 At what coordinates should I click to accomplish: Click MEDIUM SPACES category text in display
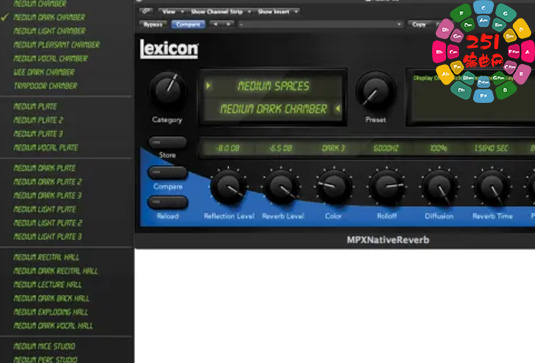273,86
